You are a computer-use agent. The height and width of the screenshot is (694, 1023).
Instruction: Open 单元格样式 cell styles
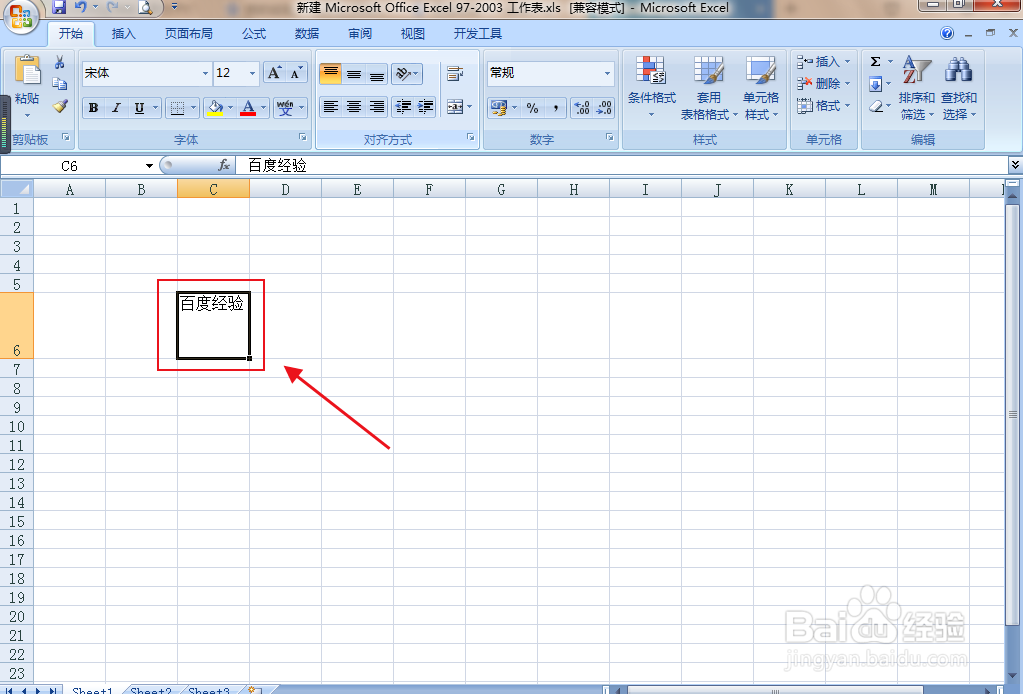761,87
